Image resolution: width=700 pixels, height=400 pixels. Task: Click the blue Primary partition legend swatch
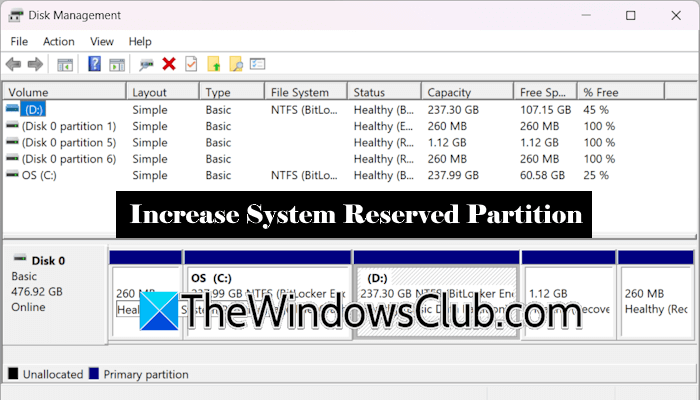[x=94, y=374]
